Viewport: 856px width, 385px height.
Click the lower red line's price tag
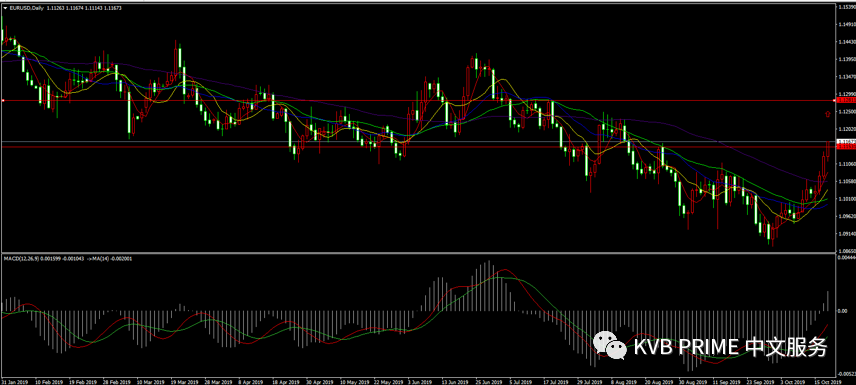tap(847, 147)
